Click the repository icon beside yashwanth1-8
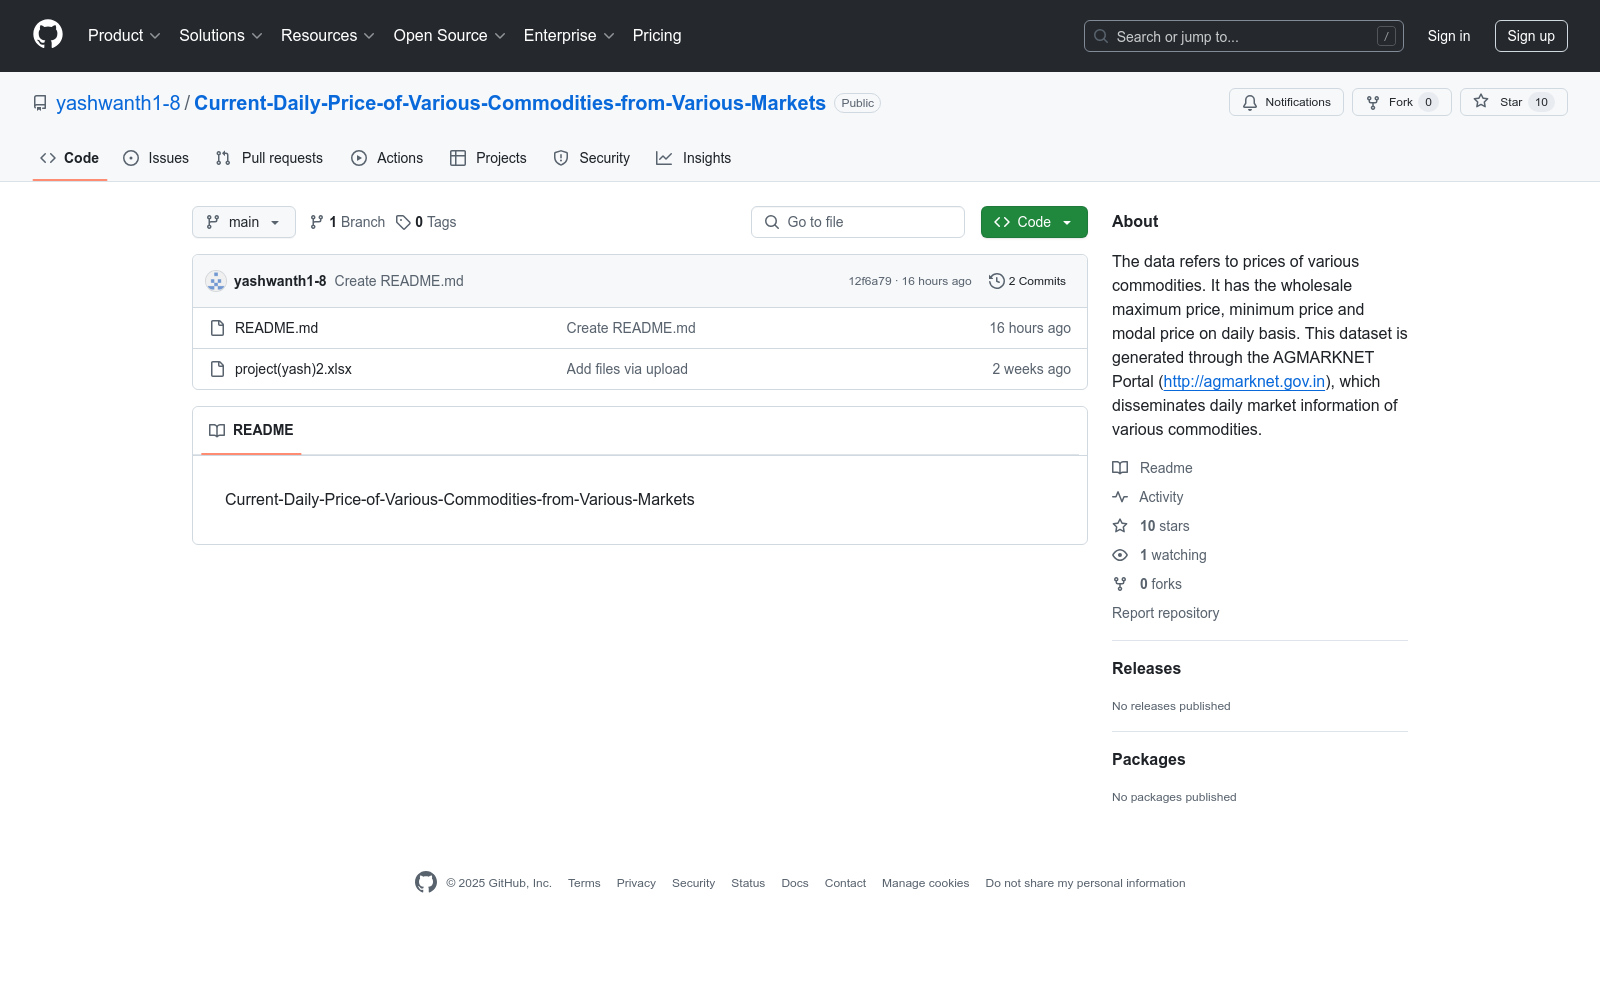Image resolution: width=1600 pixels, height=1000 pixels. [40, 103]
